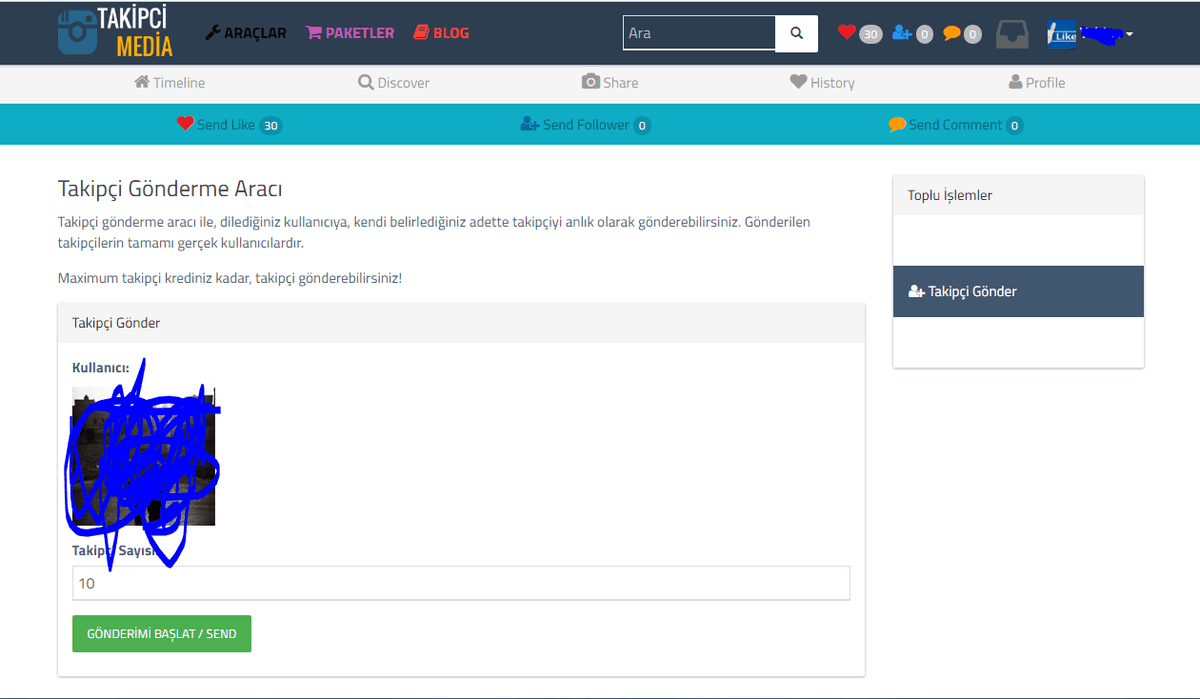The height and width of the screenshot is (699, 1200).
Task: Click the Kullanıcı profile thumbnail
Action: point(144,456)
